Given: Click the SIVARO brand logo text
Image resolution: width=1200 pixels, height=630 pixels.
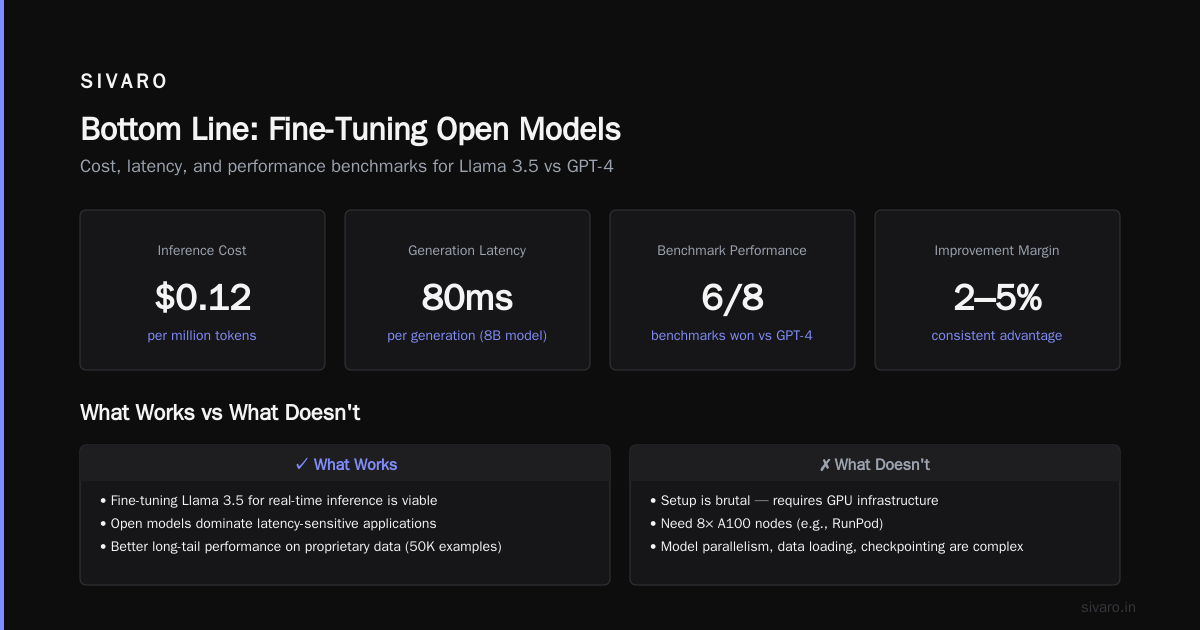Looking at the screenshot, I should 124,82.
